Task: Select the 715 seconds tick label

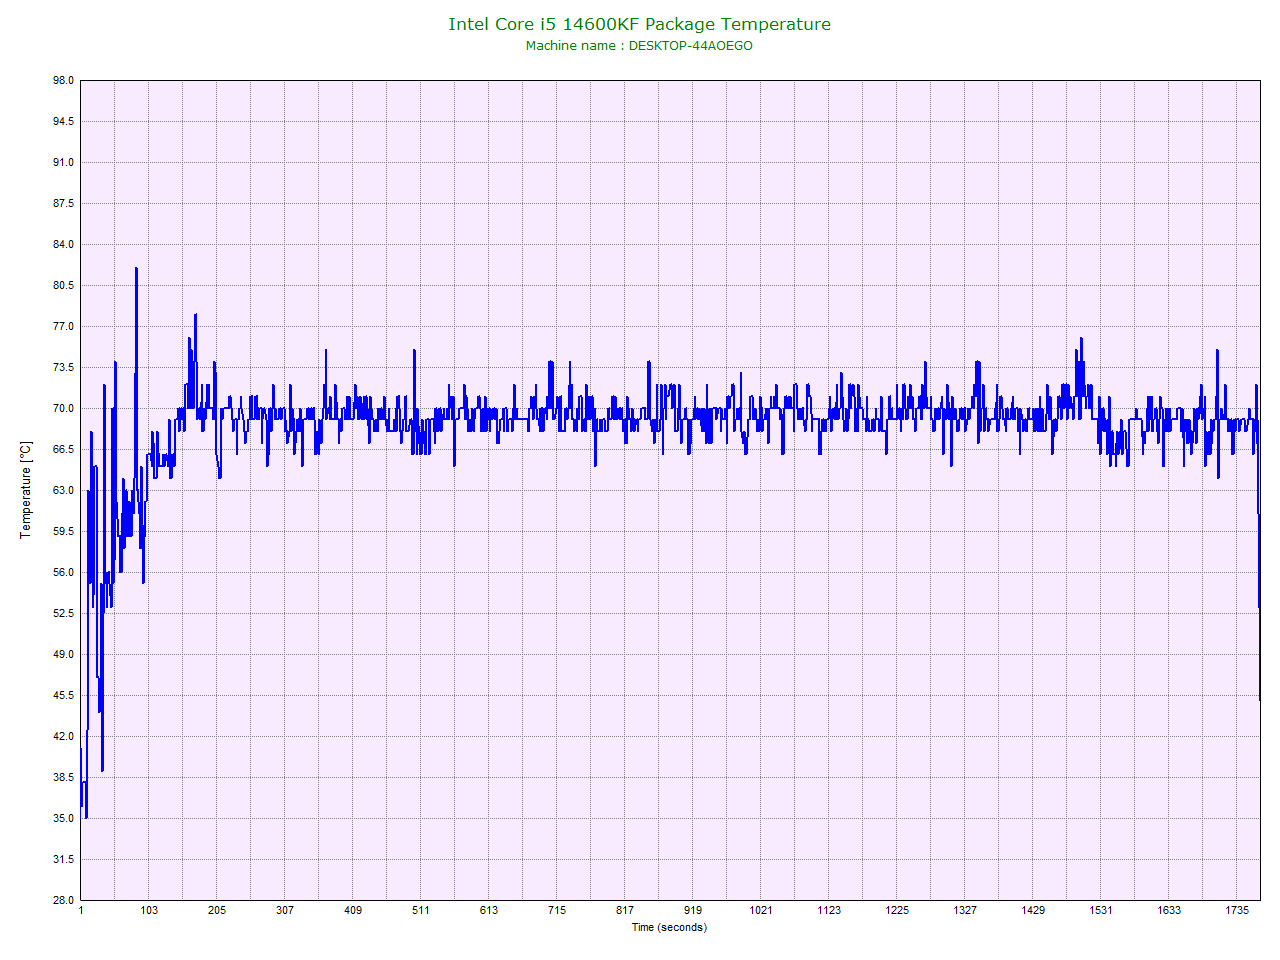Action: pos(557,910)
